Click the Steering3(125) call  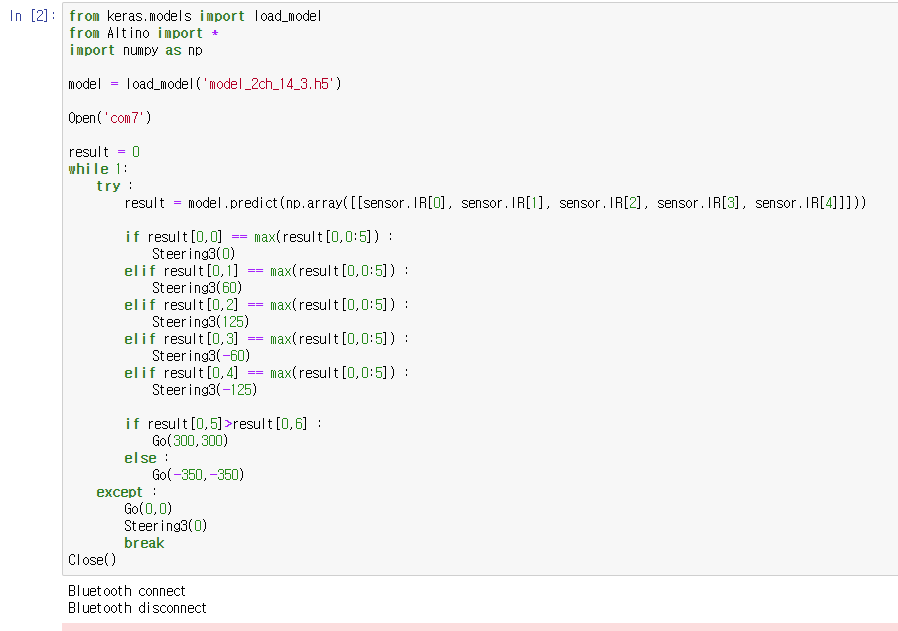(x=200, y=322)
